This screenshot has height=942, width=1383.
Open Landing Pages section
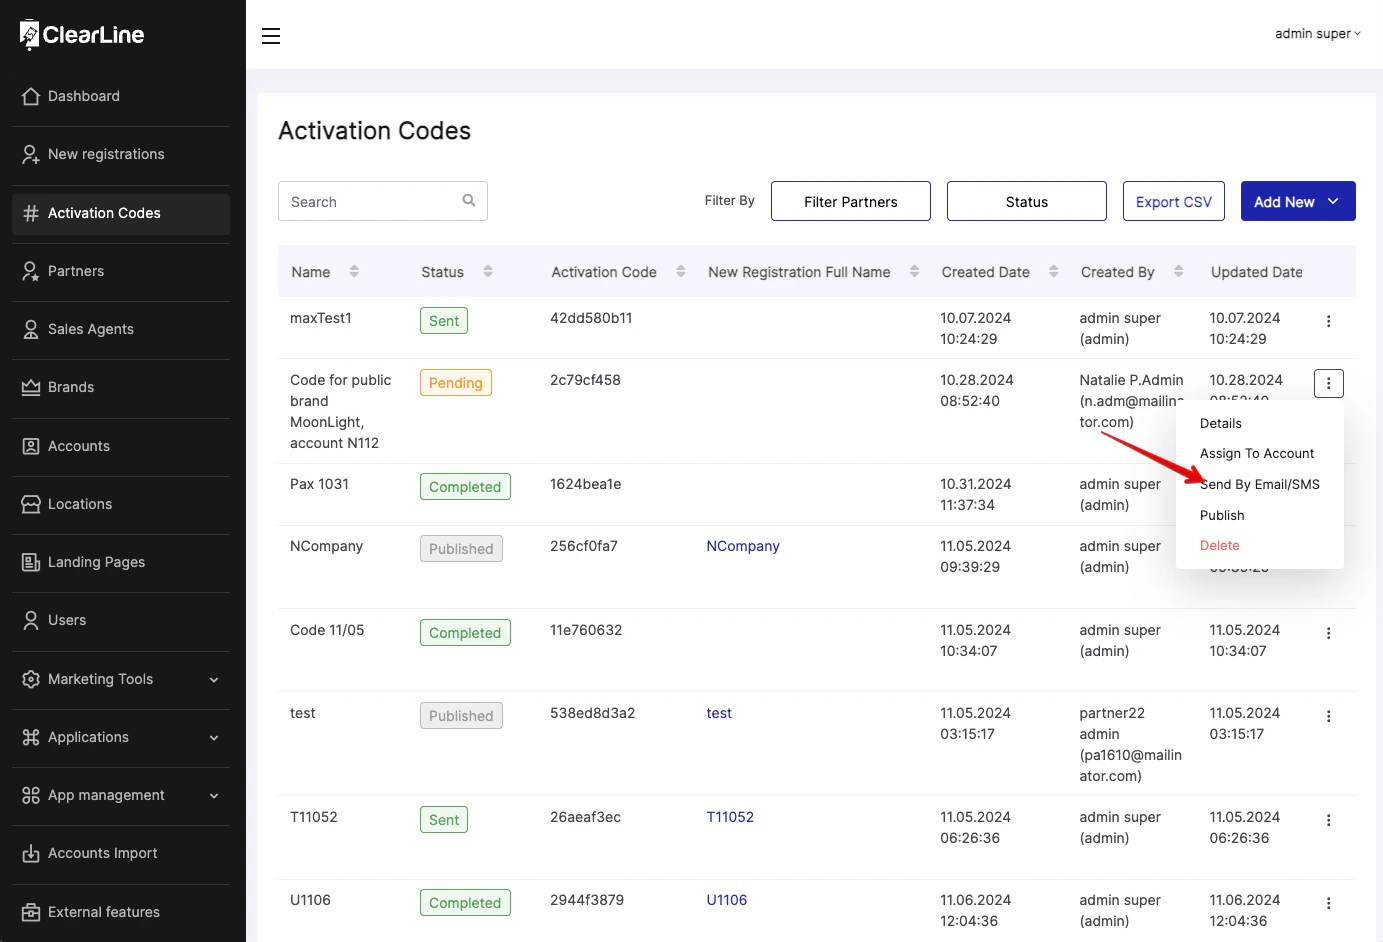121,562
